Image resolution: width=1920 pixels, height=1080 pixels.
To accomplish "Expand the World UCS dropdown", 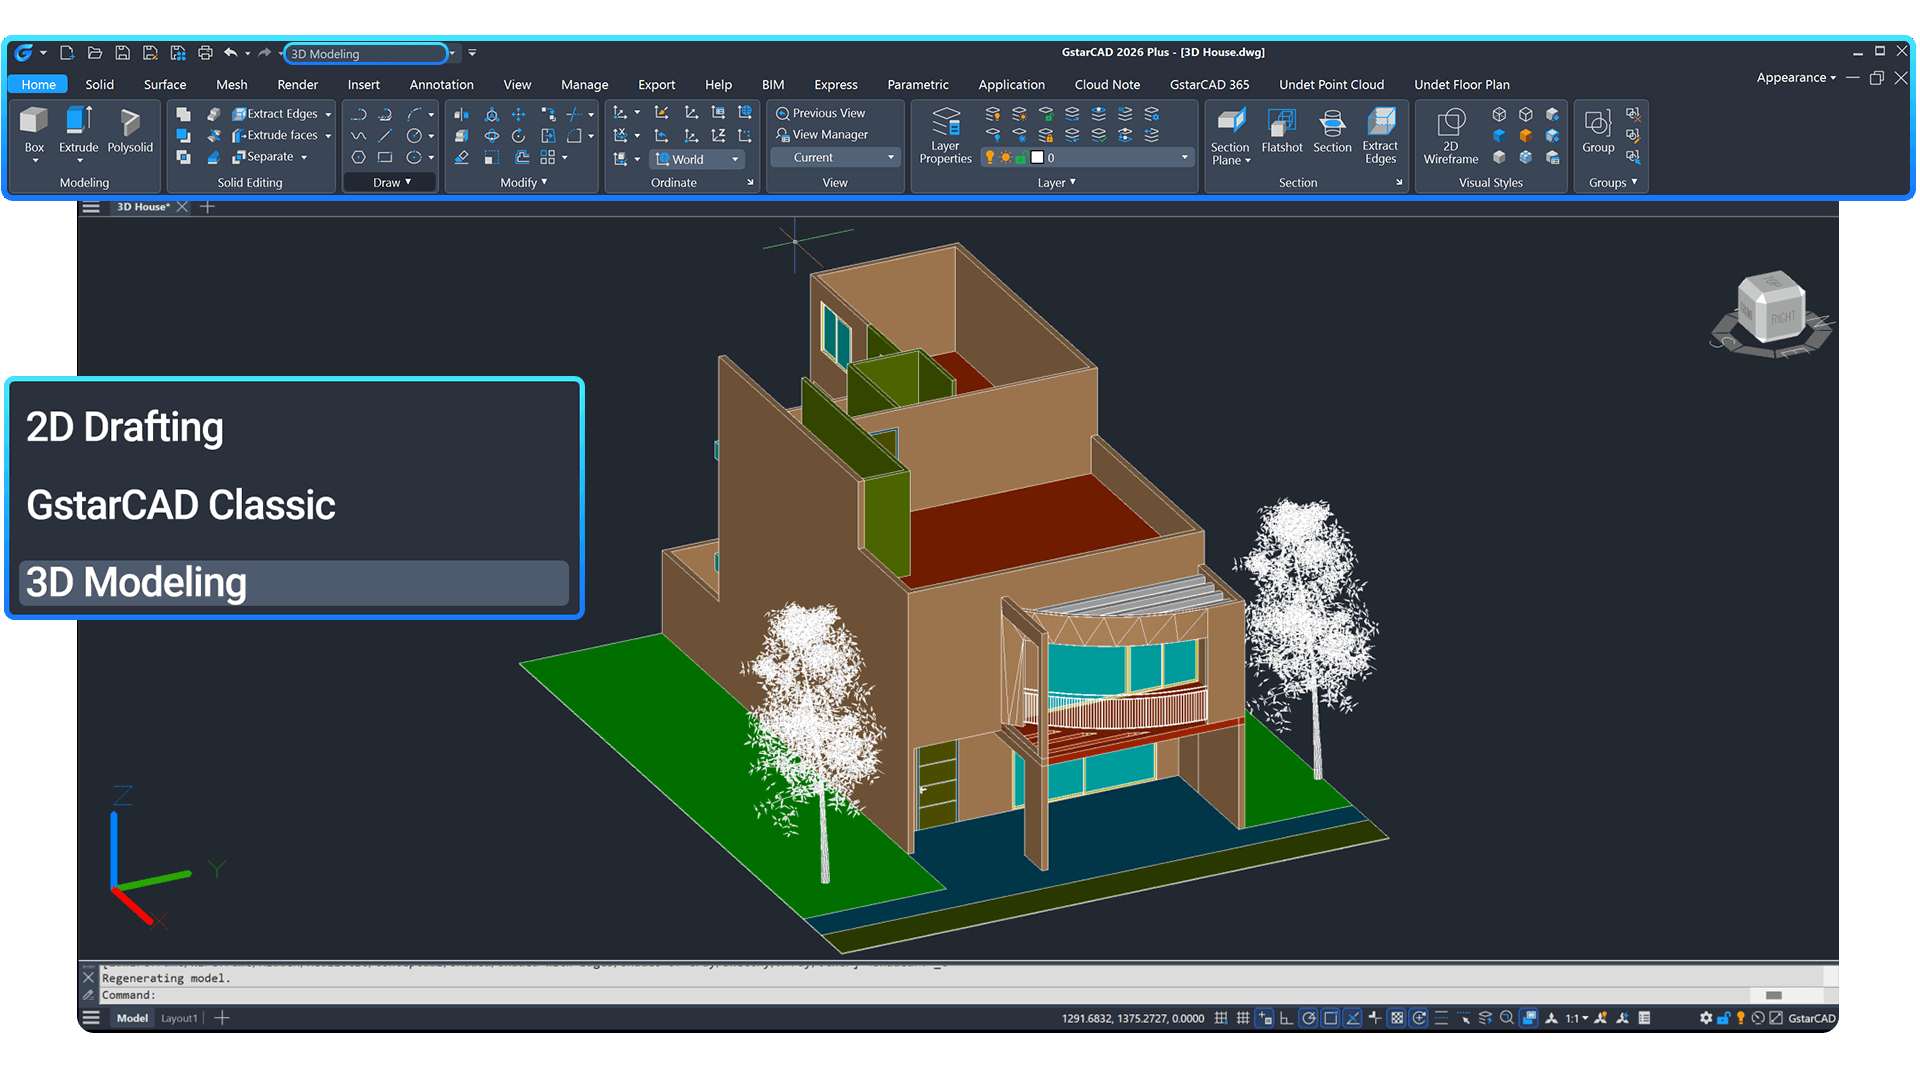I will tap(735, 159).
